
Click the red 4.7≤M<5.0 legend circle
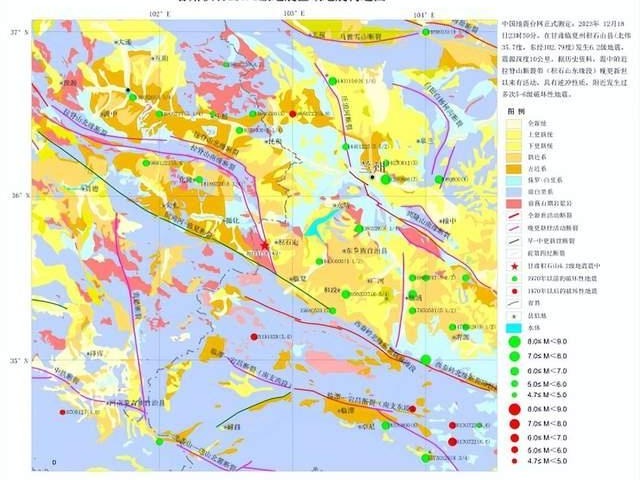pyautogui.click(x=512, y=463)
